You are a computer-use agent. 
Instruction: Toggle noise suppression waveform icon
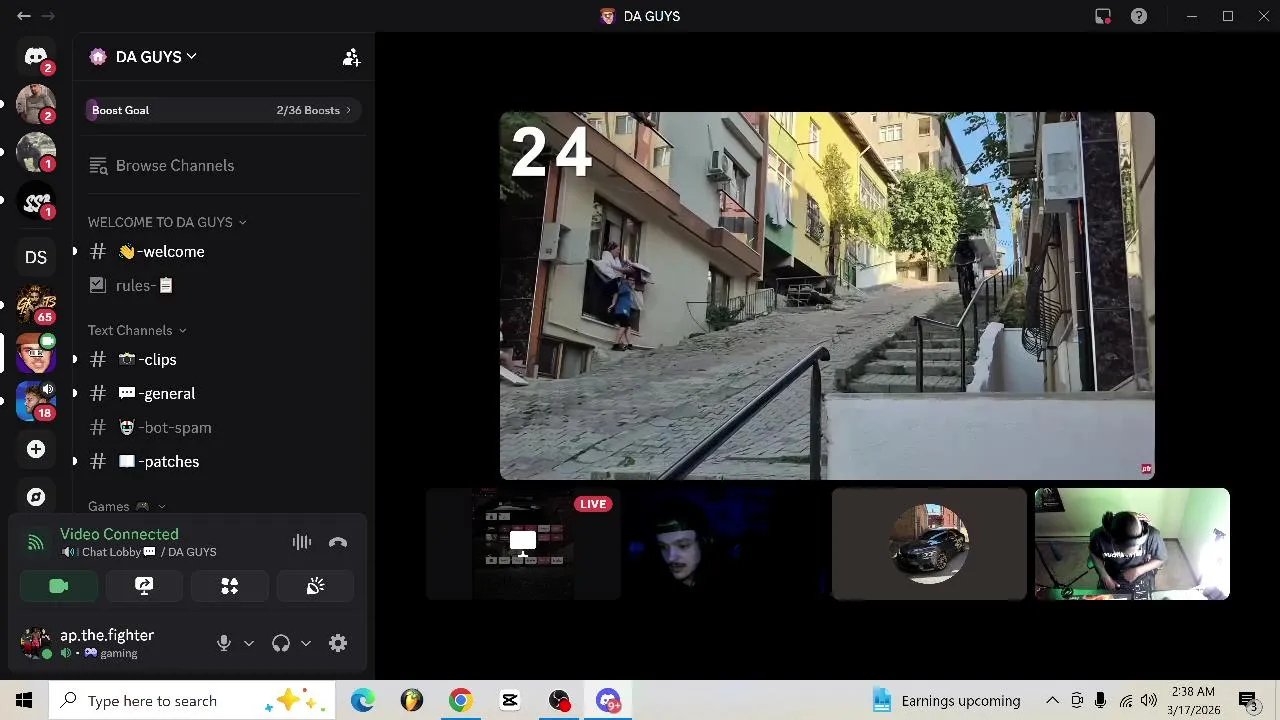click(x=302, y=542)
